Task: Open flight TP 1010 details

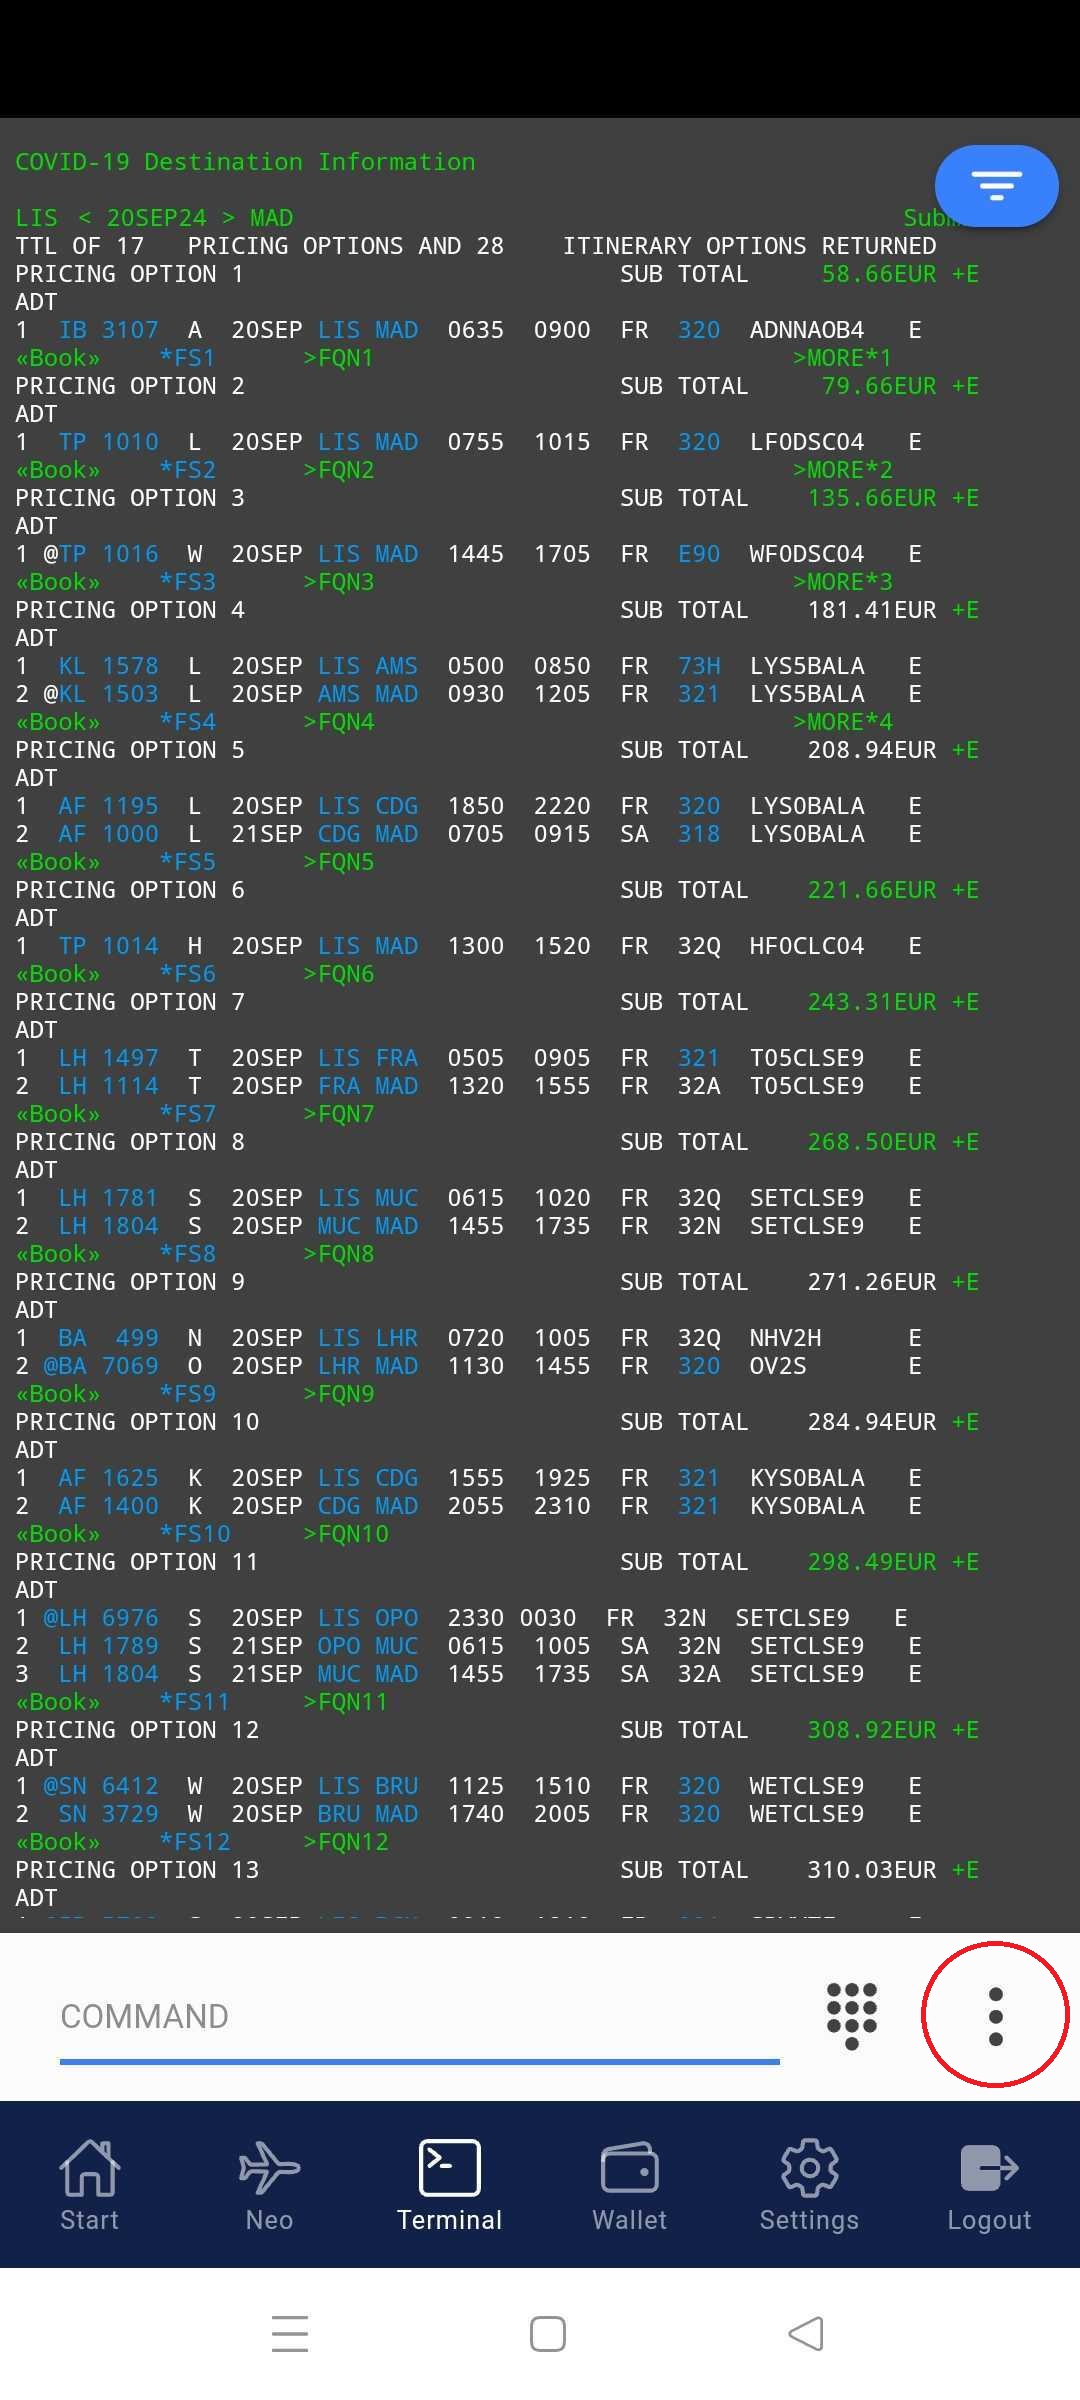Action: (x=108, y=442)
